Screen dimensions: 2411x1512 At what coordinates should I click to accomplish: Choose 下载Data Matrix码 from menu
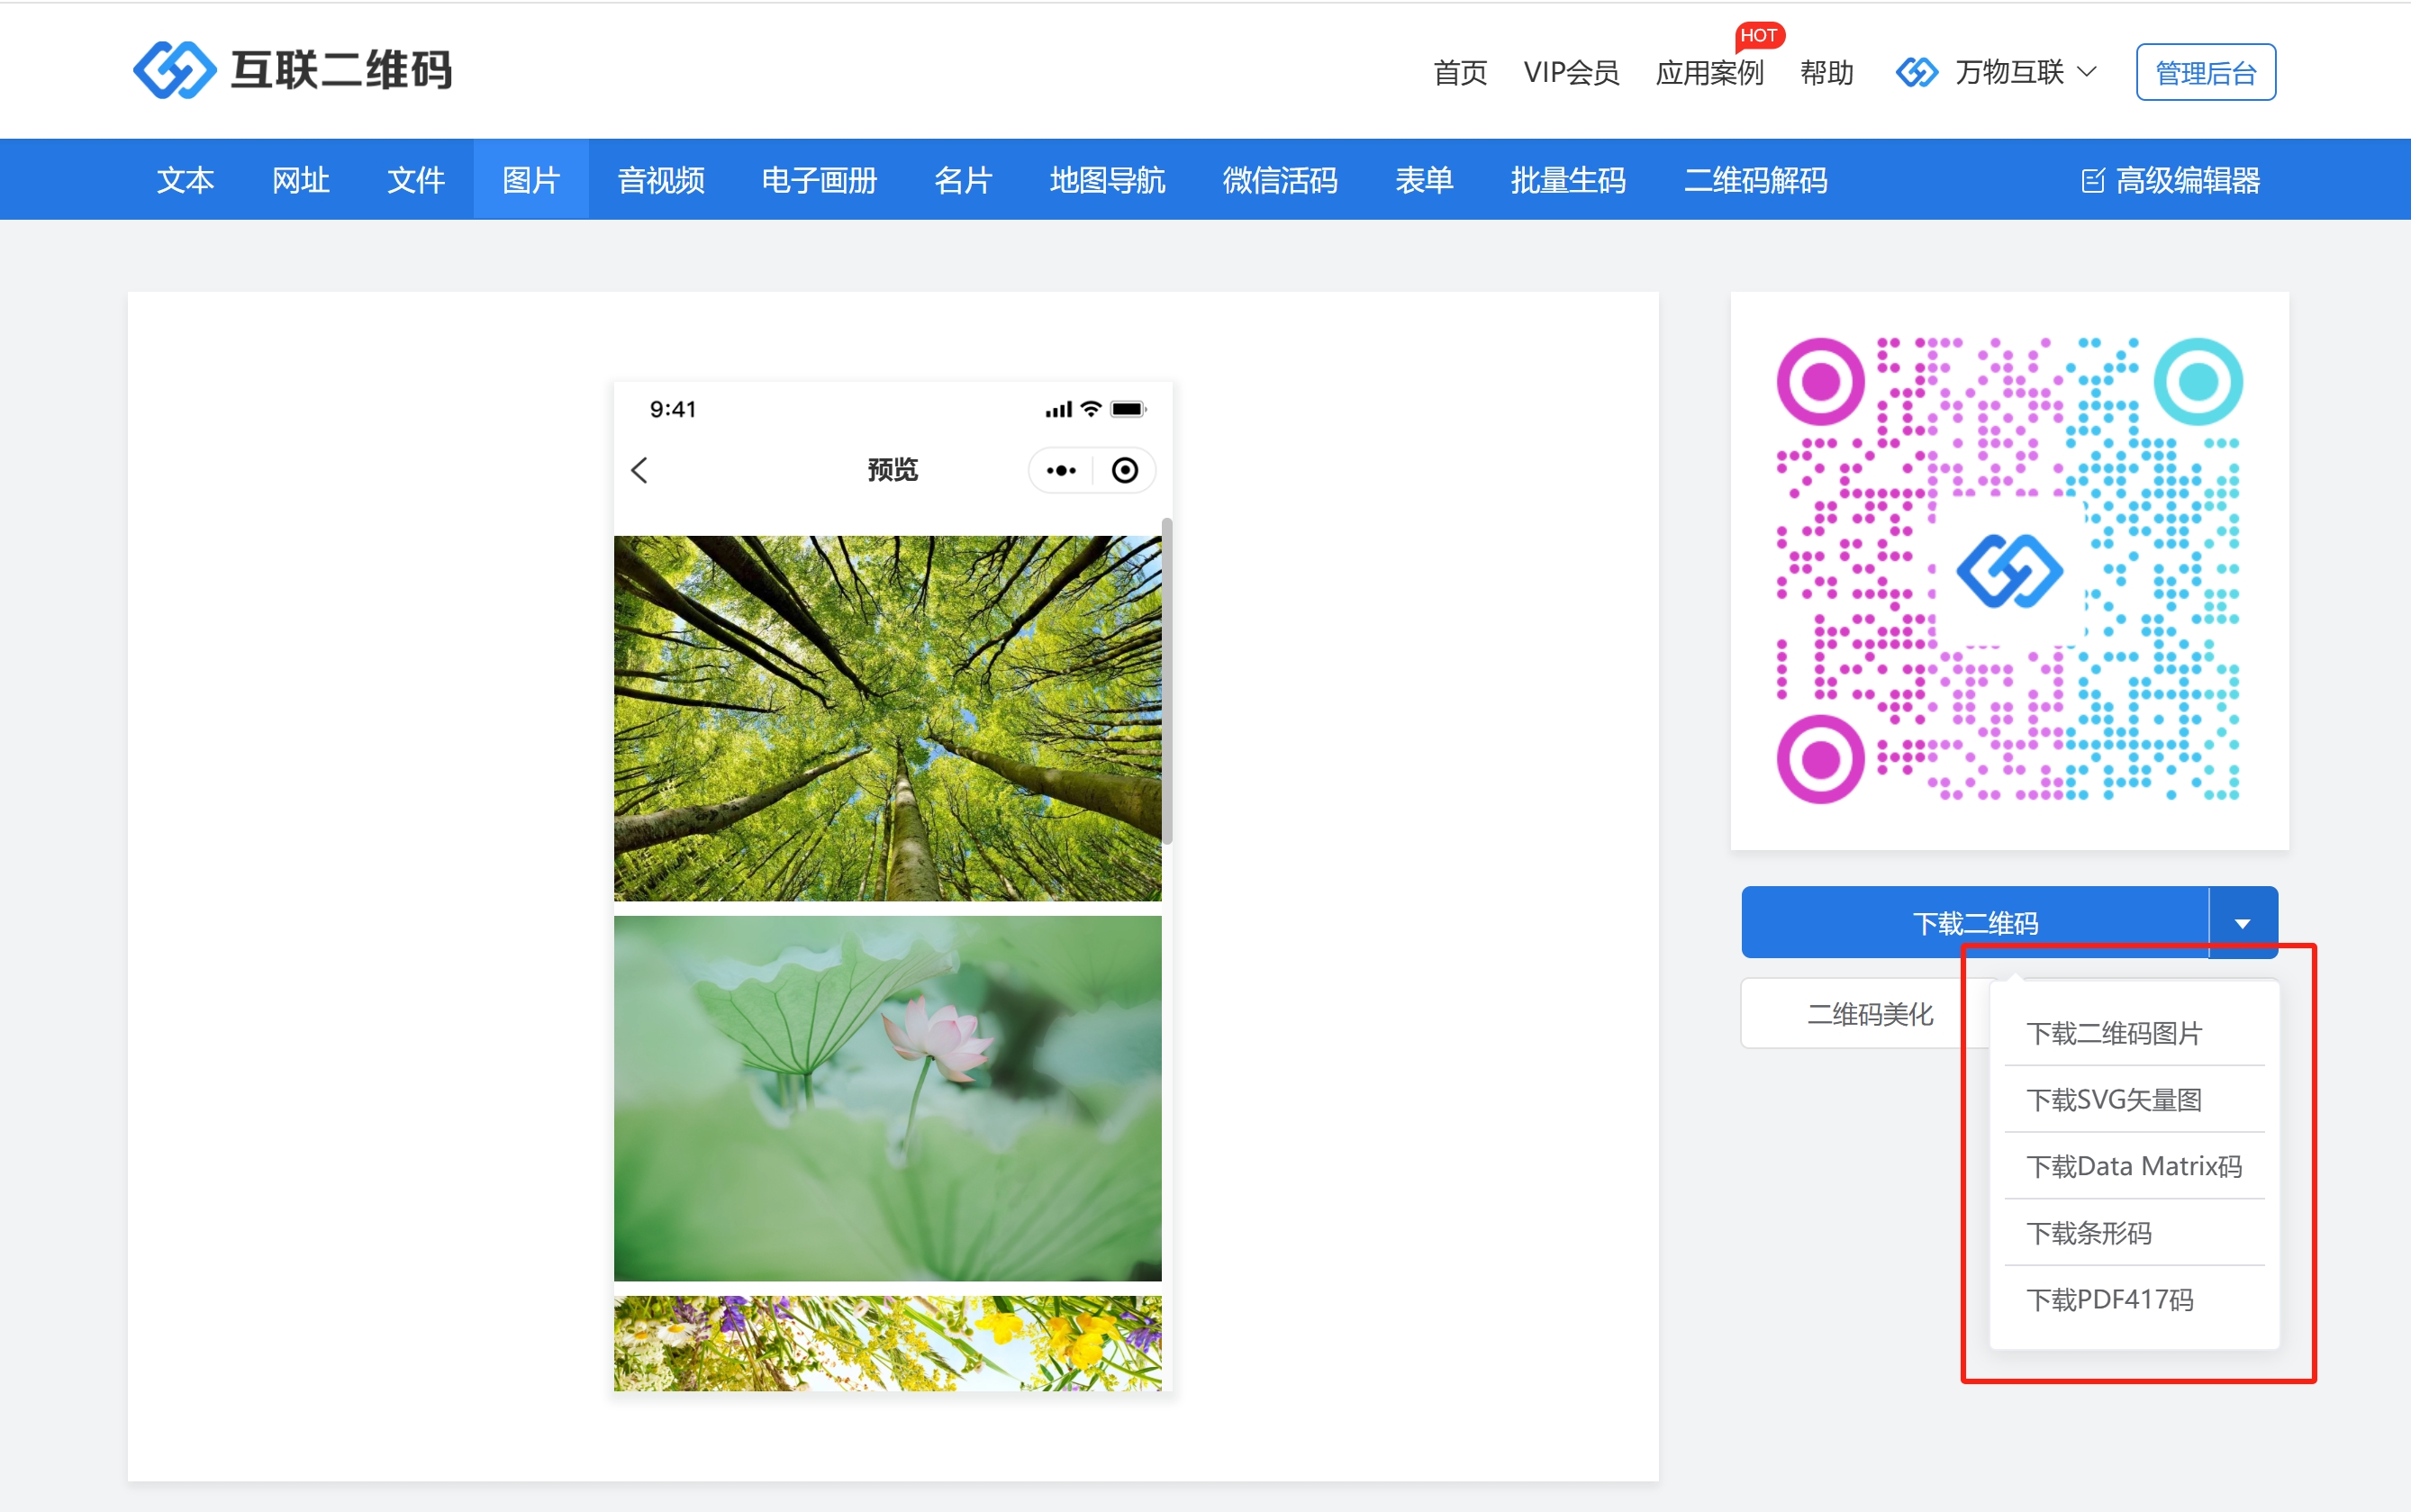pyautogui.click(x=2134, y=1166)
